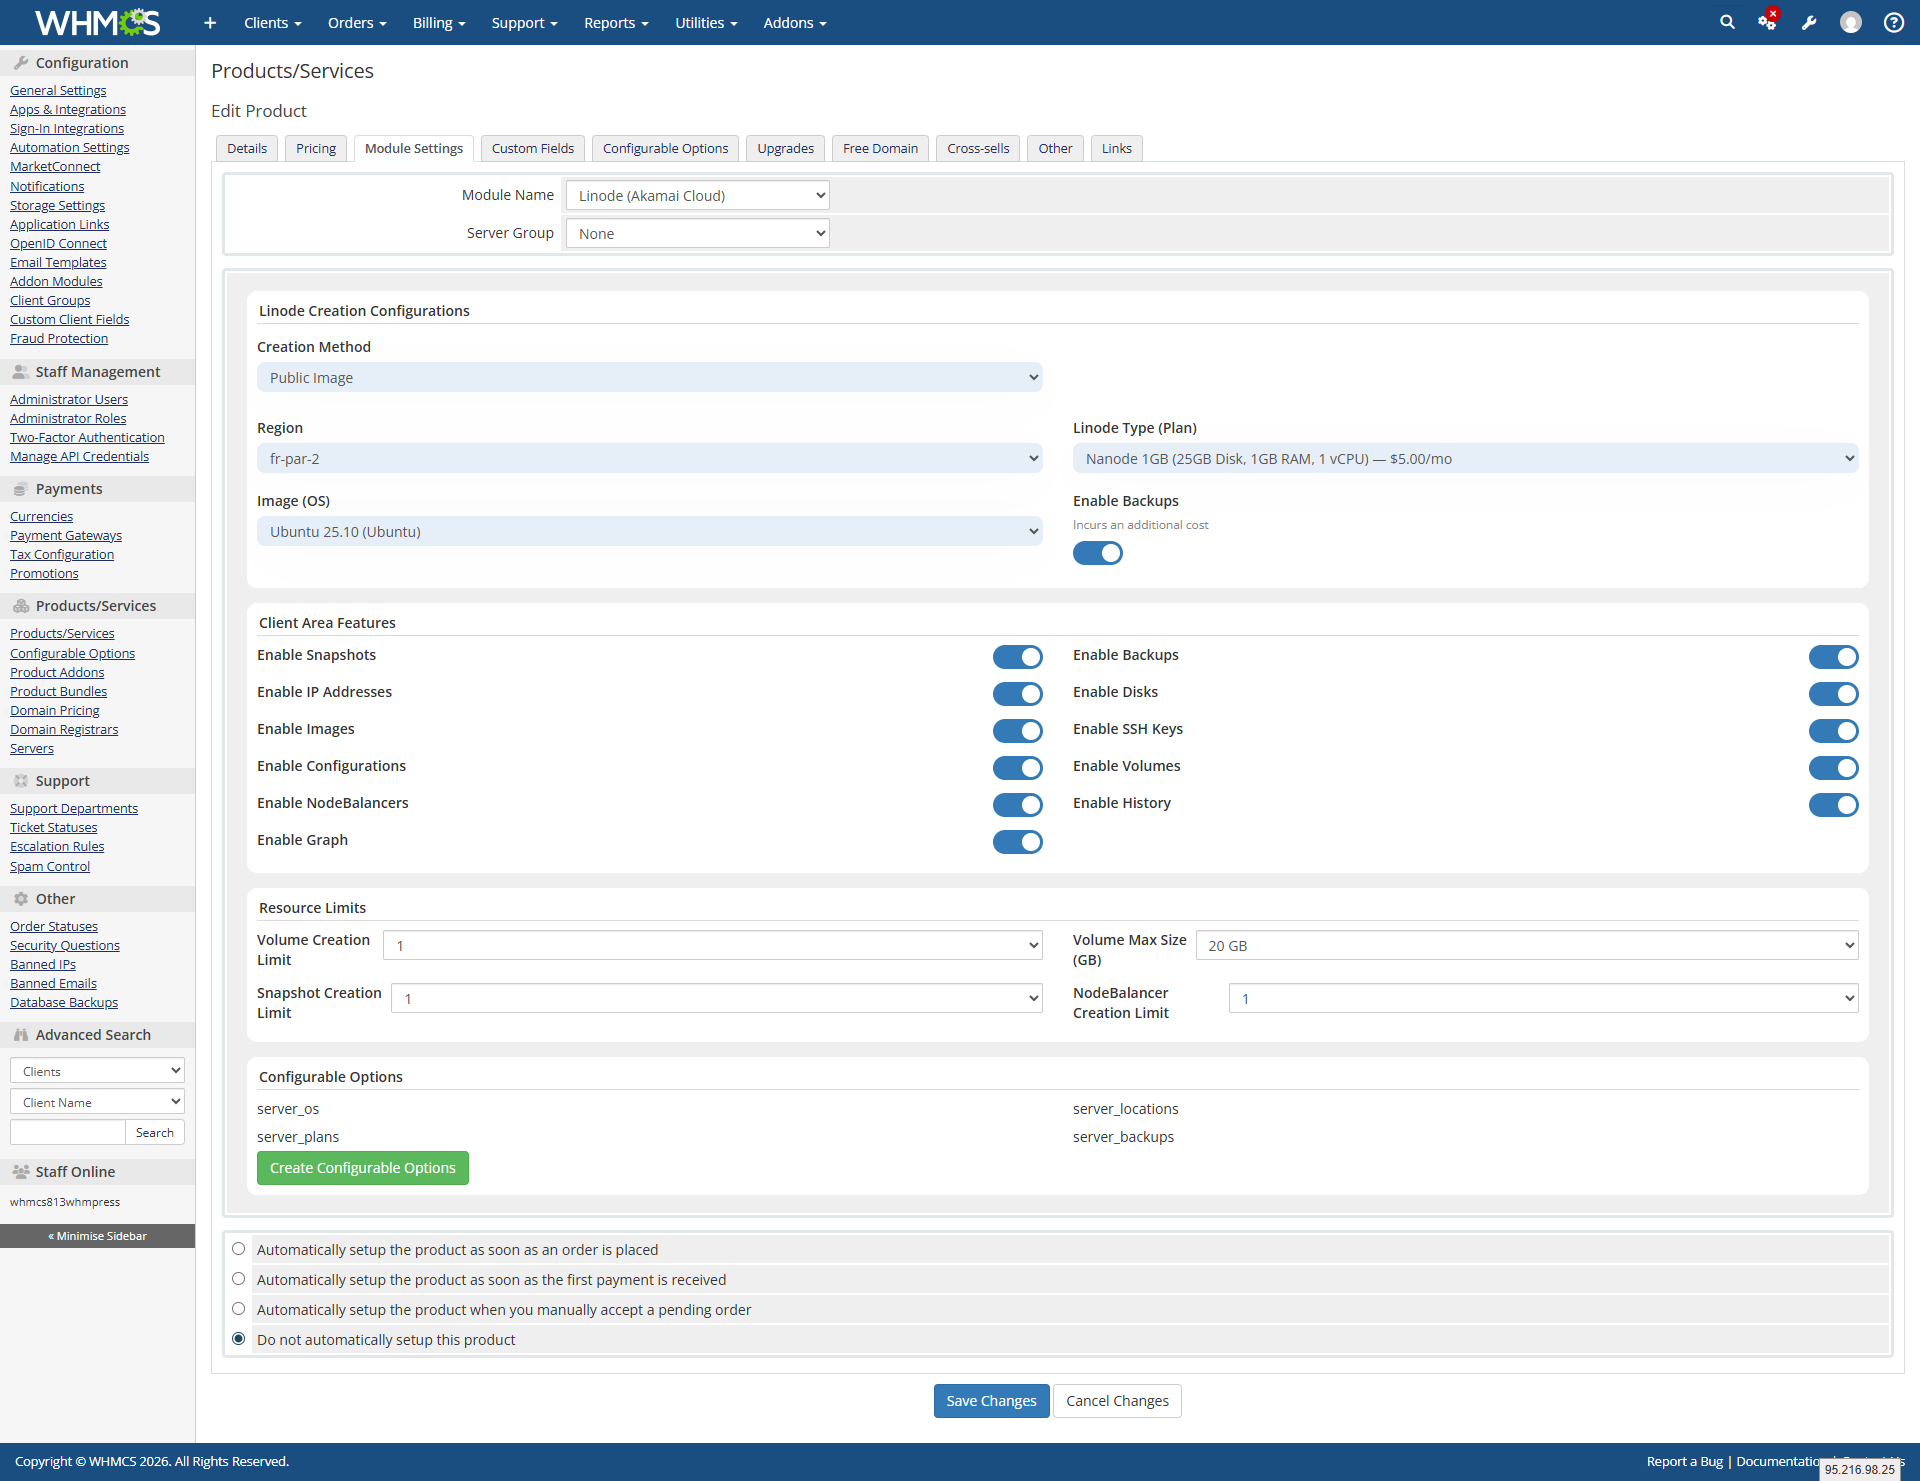Viewport: 1920px width, 1481px height.
Task: Select automatic setup on first payment radio
Action: coord(238,1279)
